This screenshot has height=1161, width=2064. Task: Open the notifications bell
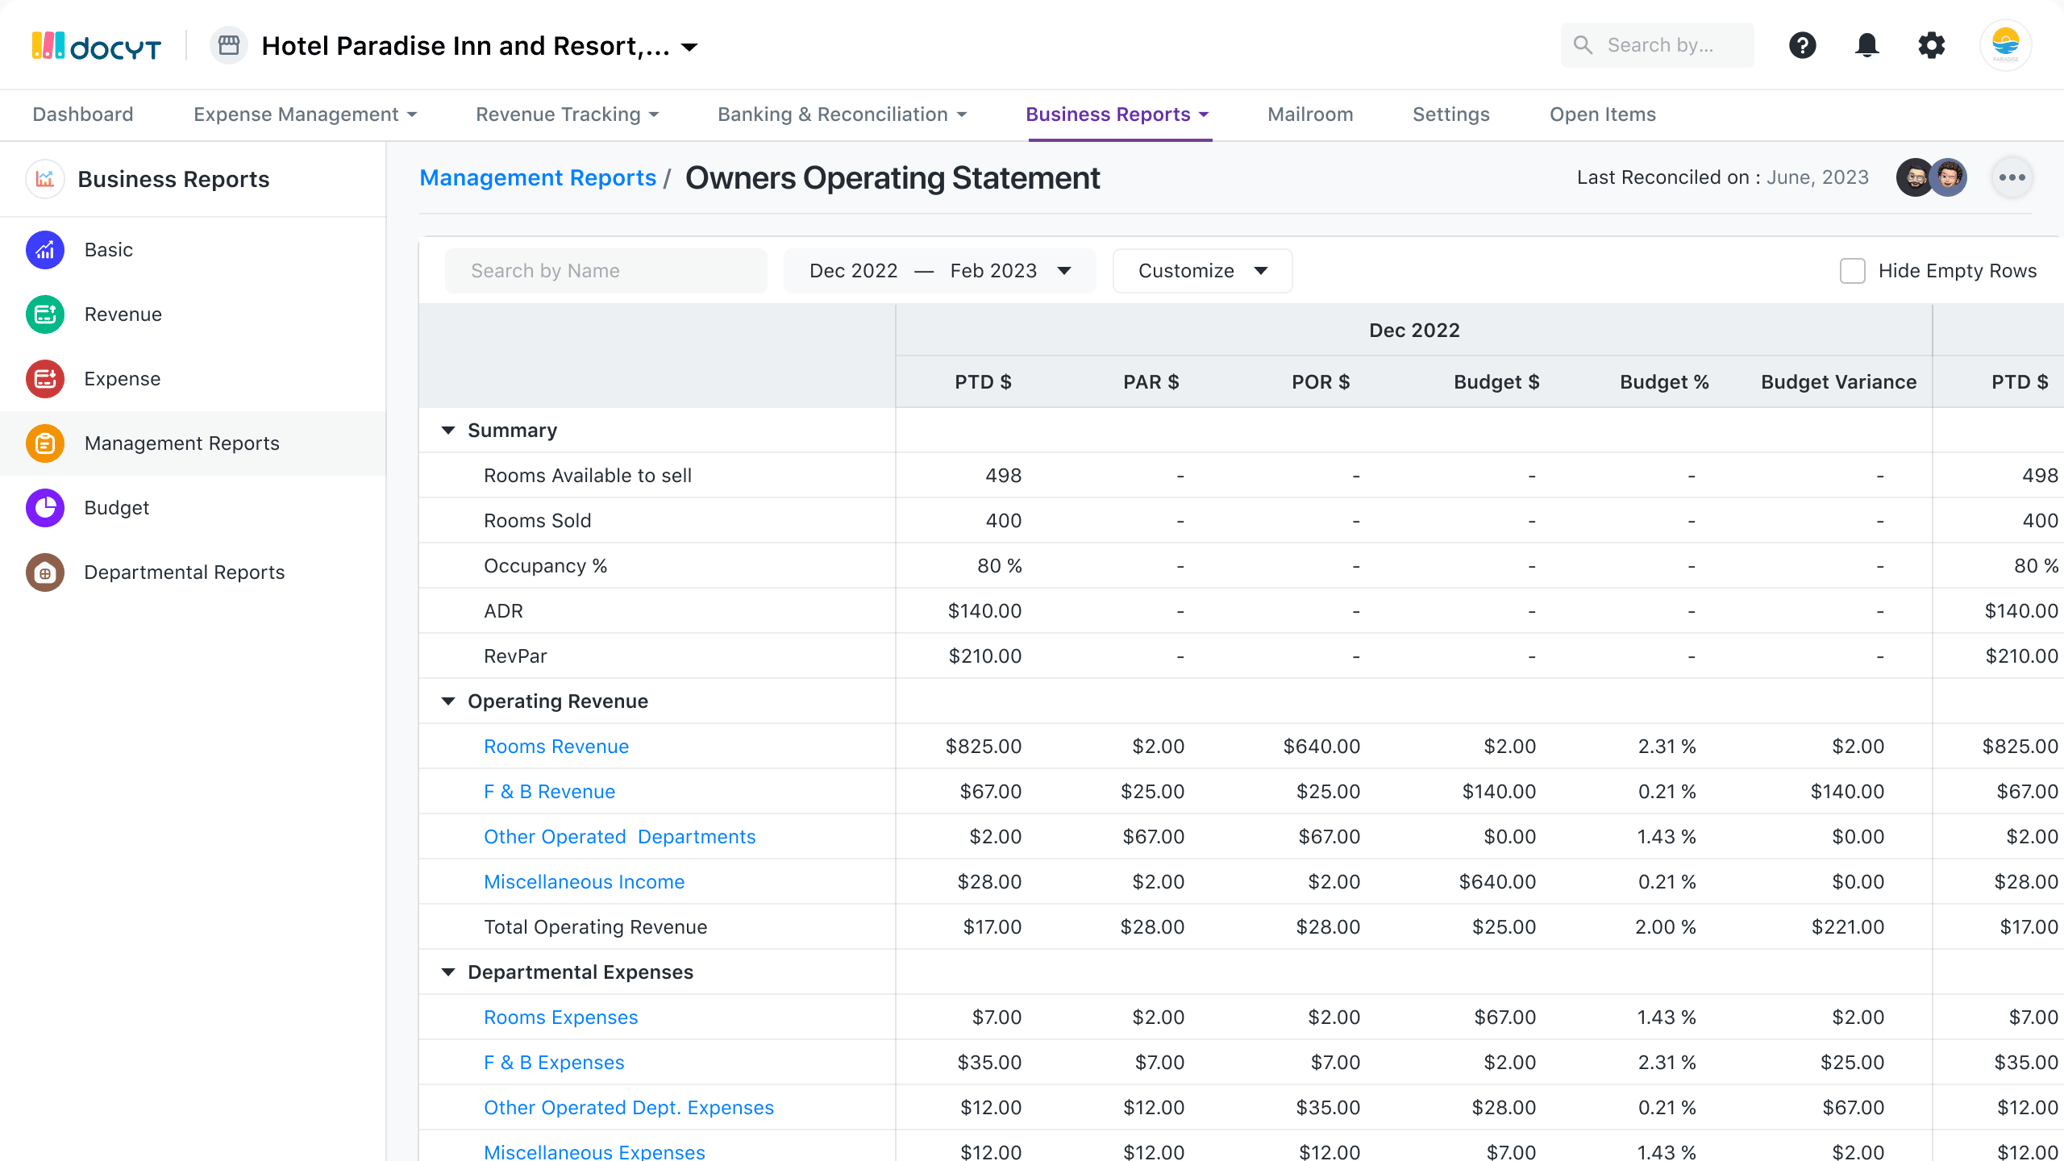(1866, 45)
